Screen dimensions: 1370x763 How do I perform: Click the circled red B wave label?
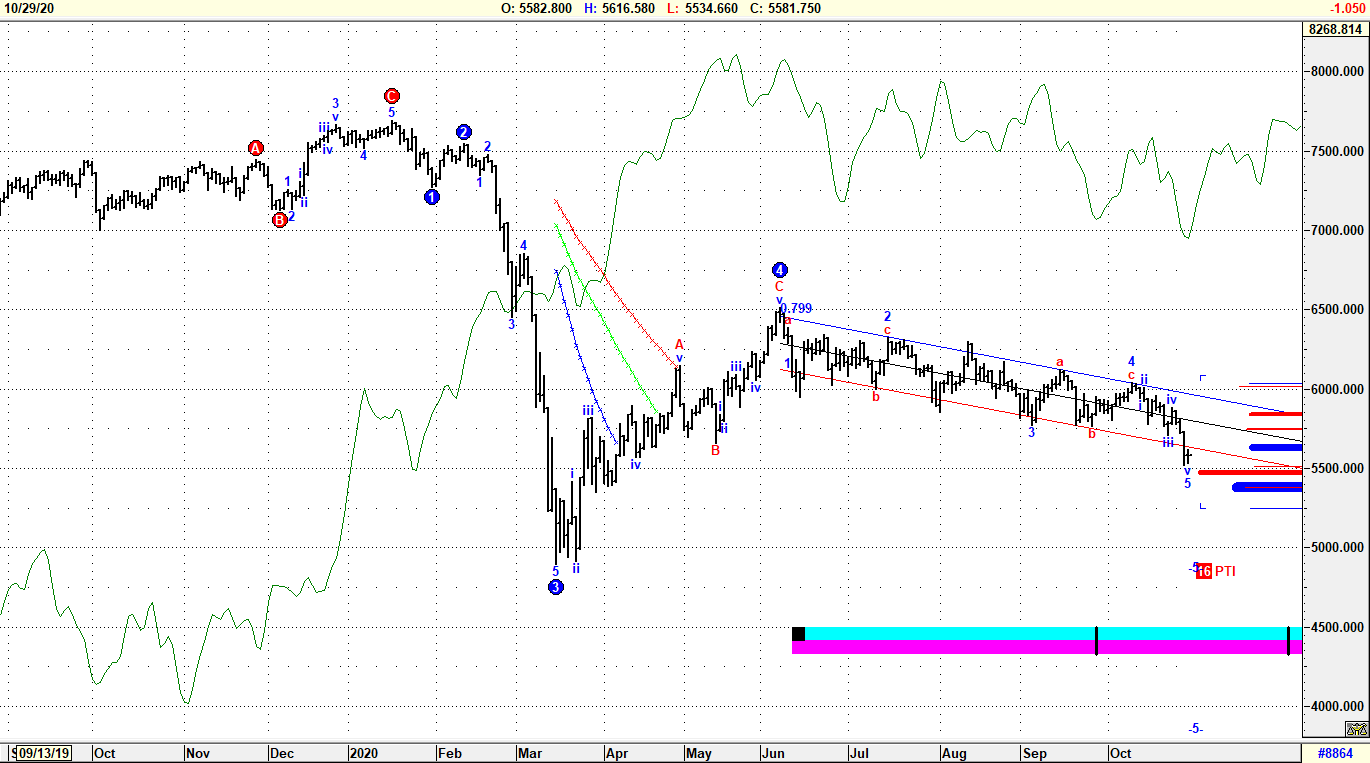tap(280, 220)
